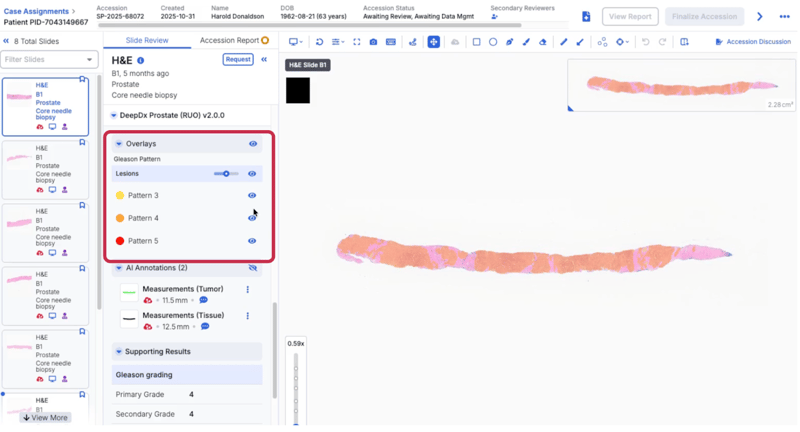Click the Request button
The width and height of the screenshot is (800, 432).
click(238, 60)
